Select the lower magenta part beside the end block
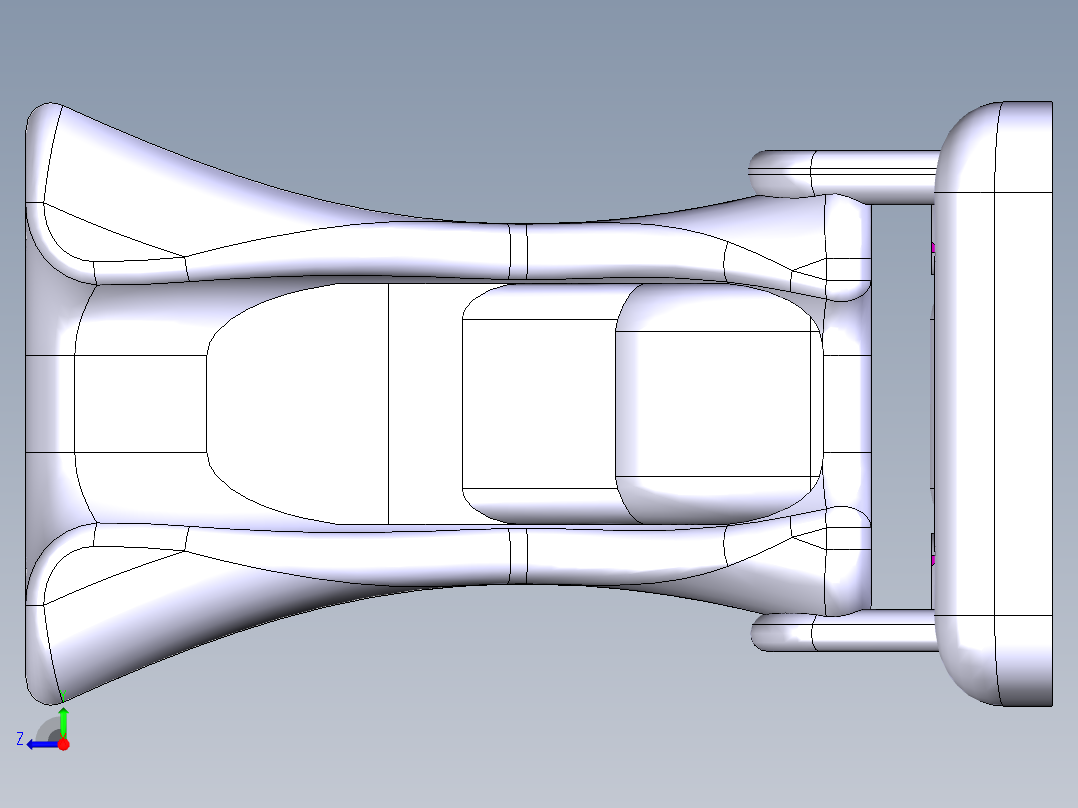Screen dimensions: 1078x808 pyautogui.click(x=933, y=560)
